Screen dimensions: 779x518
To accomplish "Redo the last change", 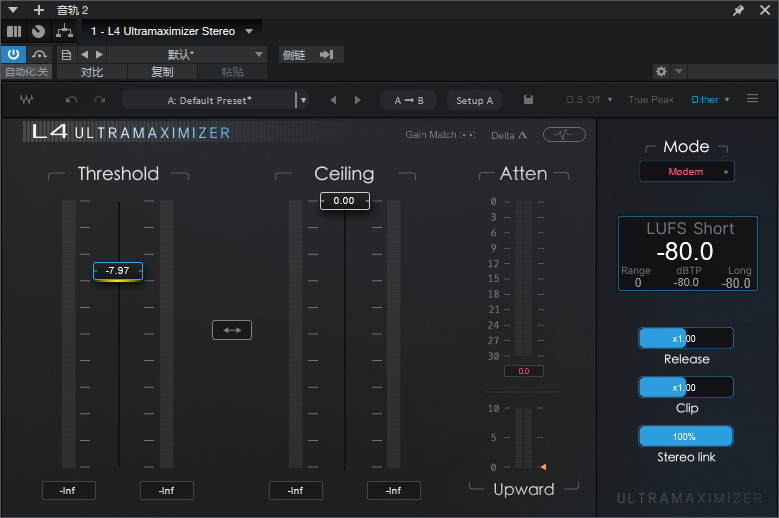I will 99,100.
